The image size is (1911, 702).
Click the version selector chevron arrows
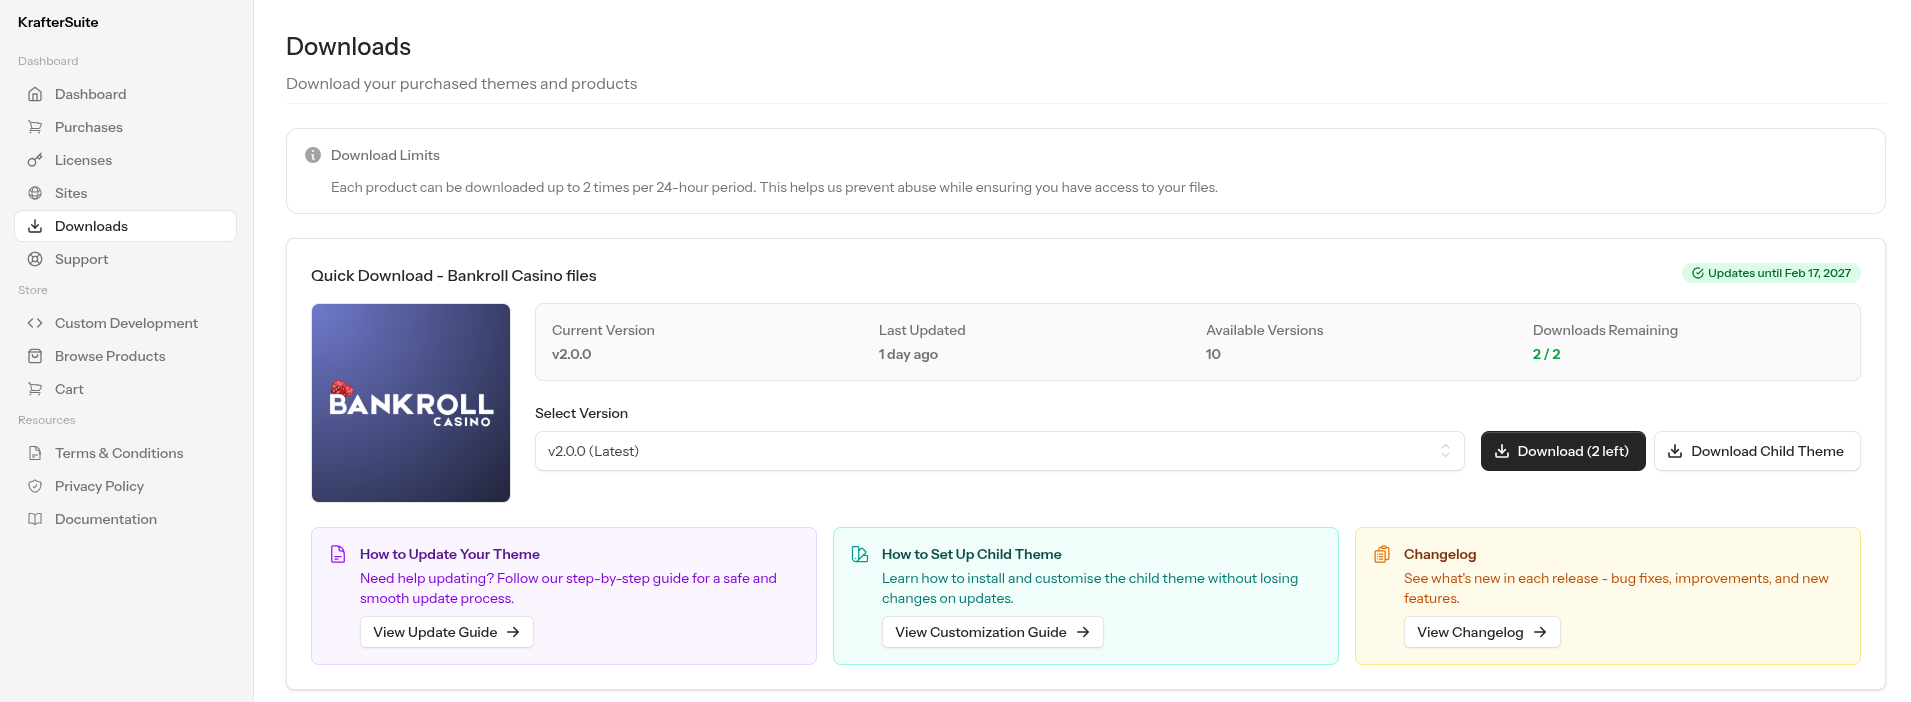click(1445, 451)
